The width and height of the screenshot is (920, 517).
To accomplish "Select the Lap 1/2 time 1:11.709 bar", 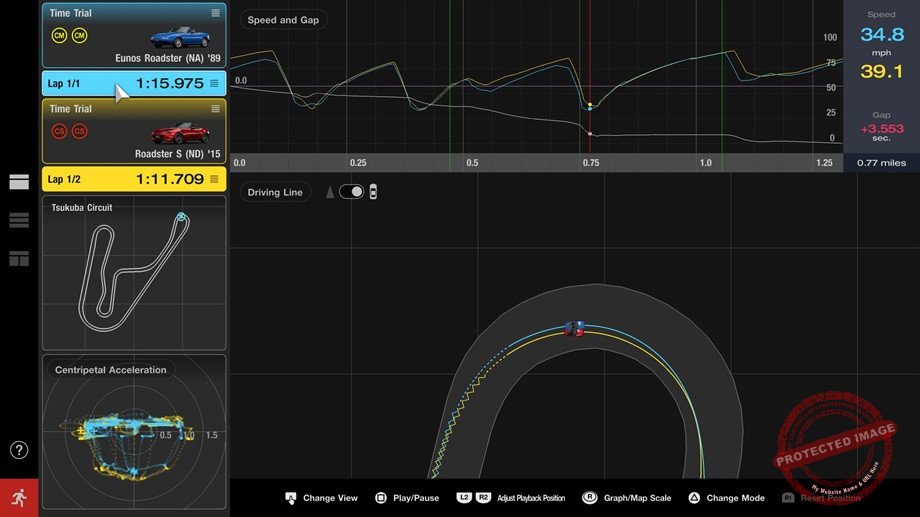I will [134, 179].
